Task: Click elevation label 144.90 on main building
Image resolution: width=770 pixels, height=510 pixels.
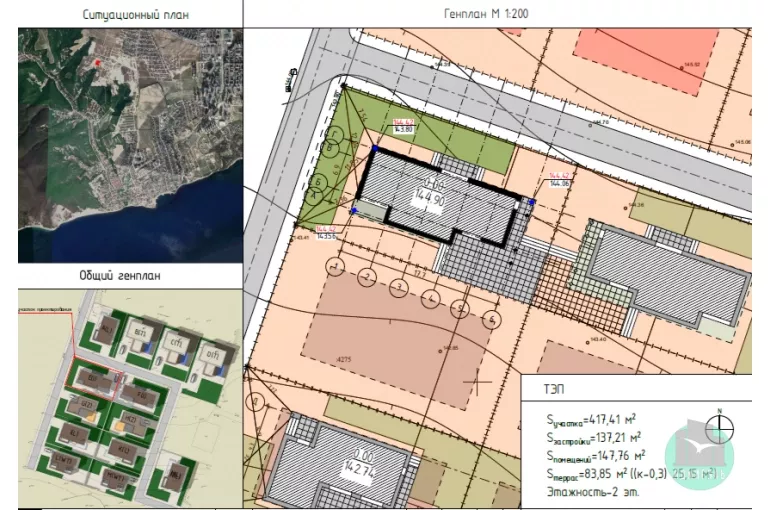Action: [431, 198]
